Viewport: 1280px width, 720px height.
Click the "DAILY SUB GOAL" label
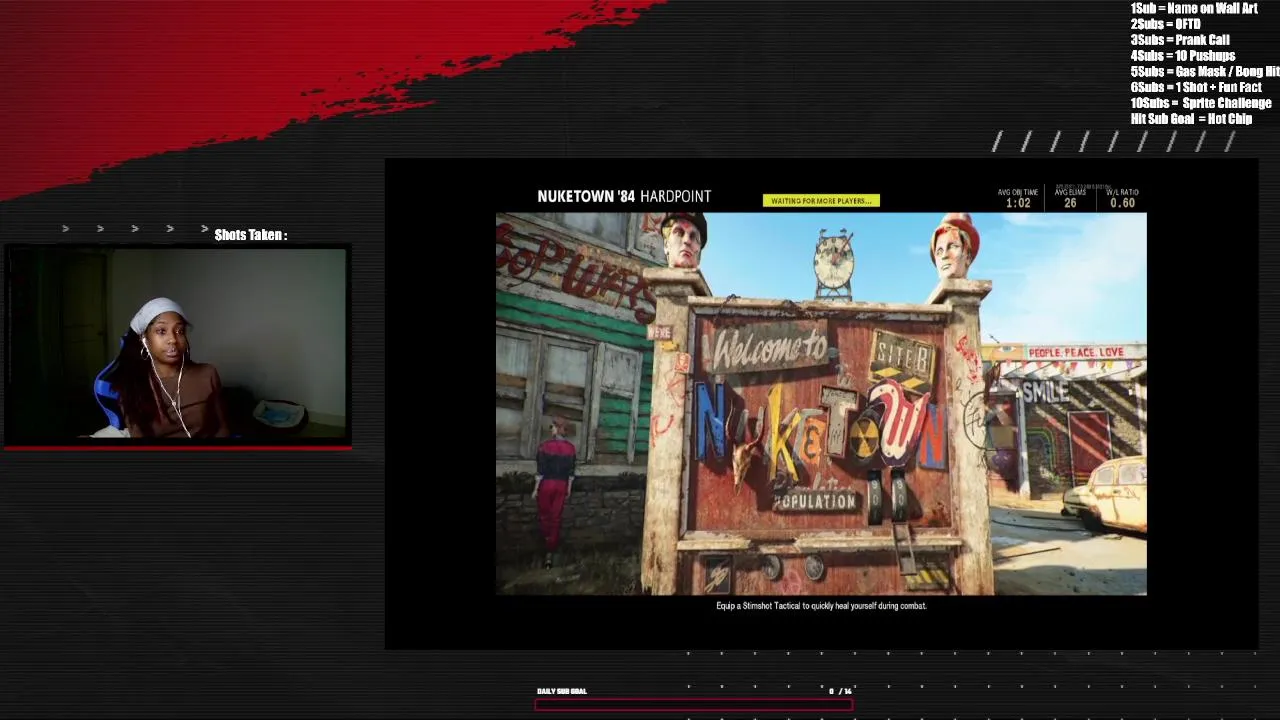(x=562, y=691)
